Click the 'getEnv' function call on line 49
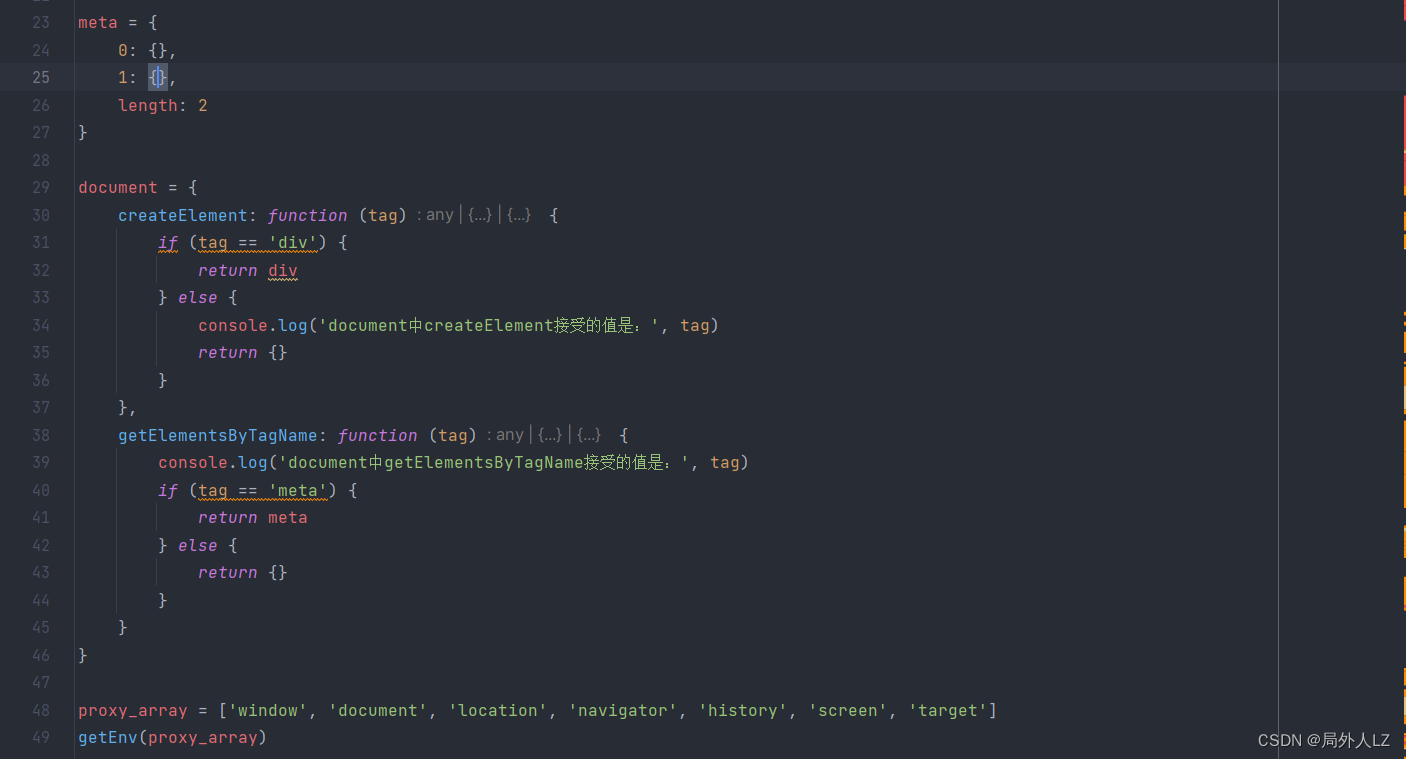Screen dimensions: 1406x759 coord(108,737)
